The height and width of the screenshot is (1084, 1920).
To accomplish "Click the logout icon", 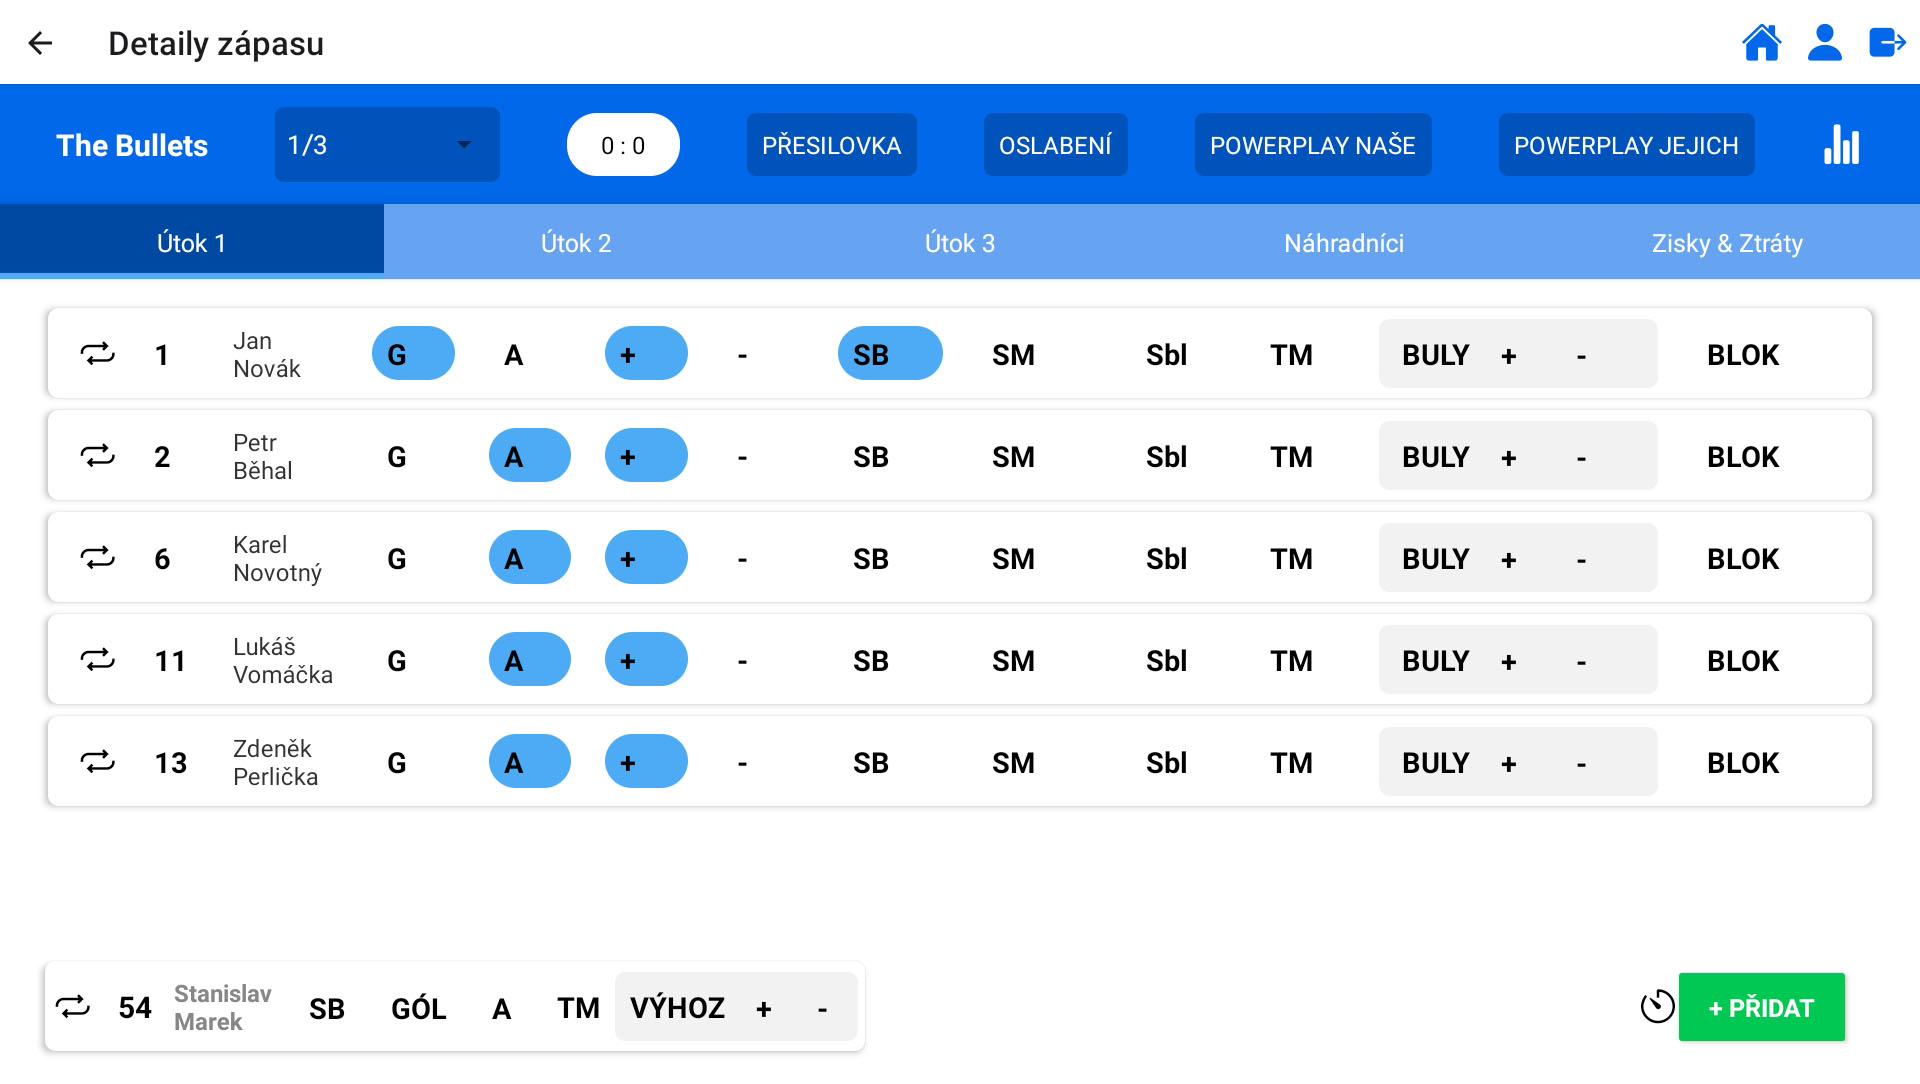I will [x=1887, y=43].
